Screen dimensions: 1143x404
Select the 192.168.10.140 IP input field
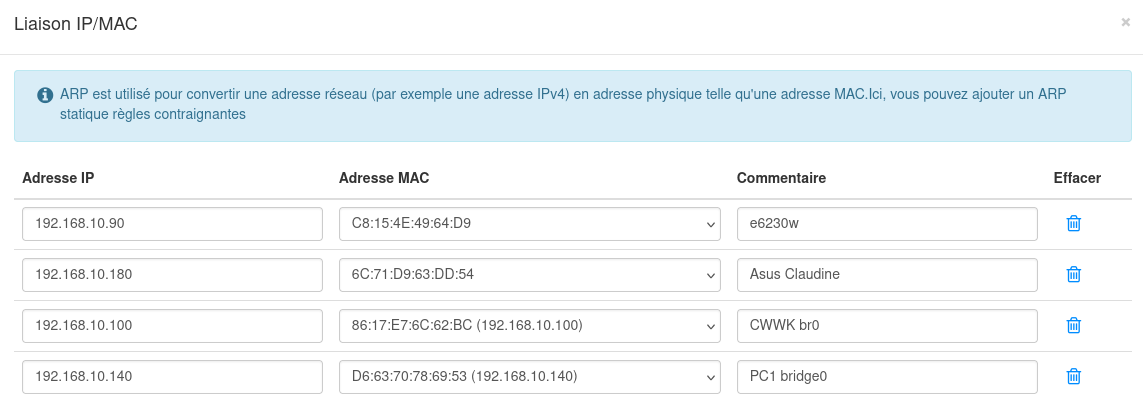click(x=172, y=377)
